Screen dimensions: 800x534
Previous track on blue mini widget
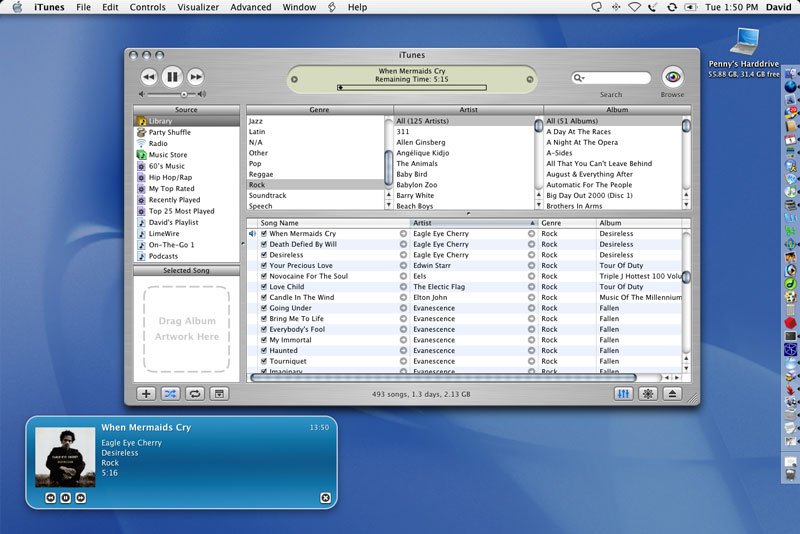click(51, 498)
